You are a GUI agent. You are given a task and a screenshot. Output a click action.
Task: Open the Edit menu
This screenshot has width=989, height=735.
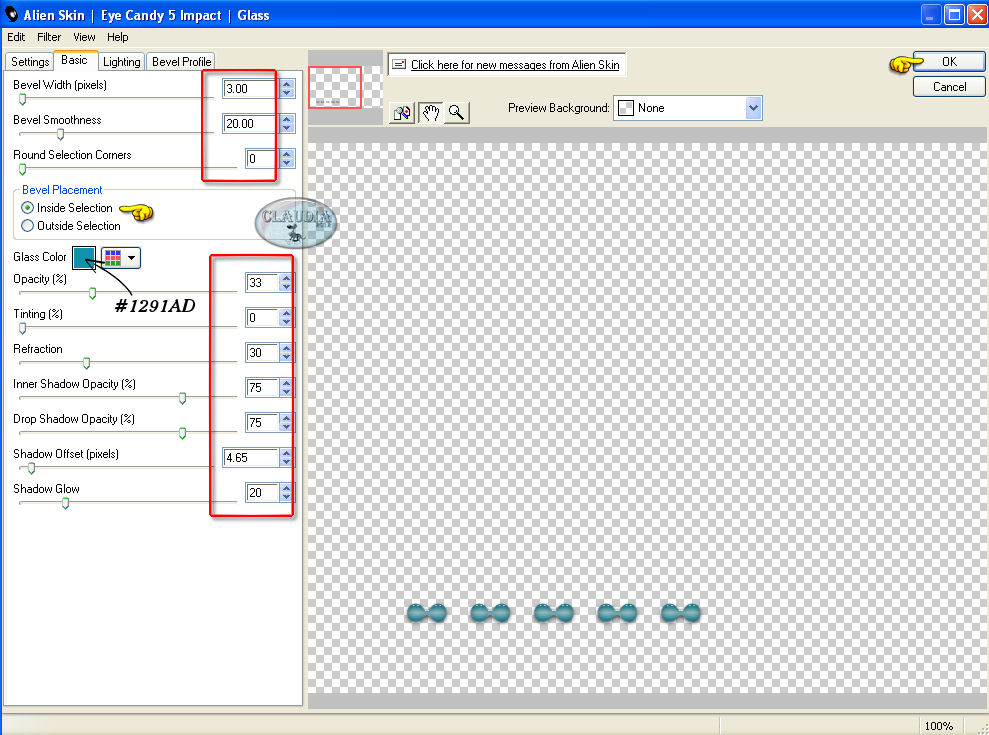16,37
